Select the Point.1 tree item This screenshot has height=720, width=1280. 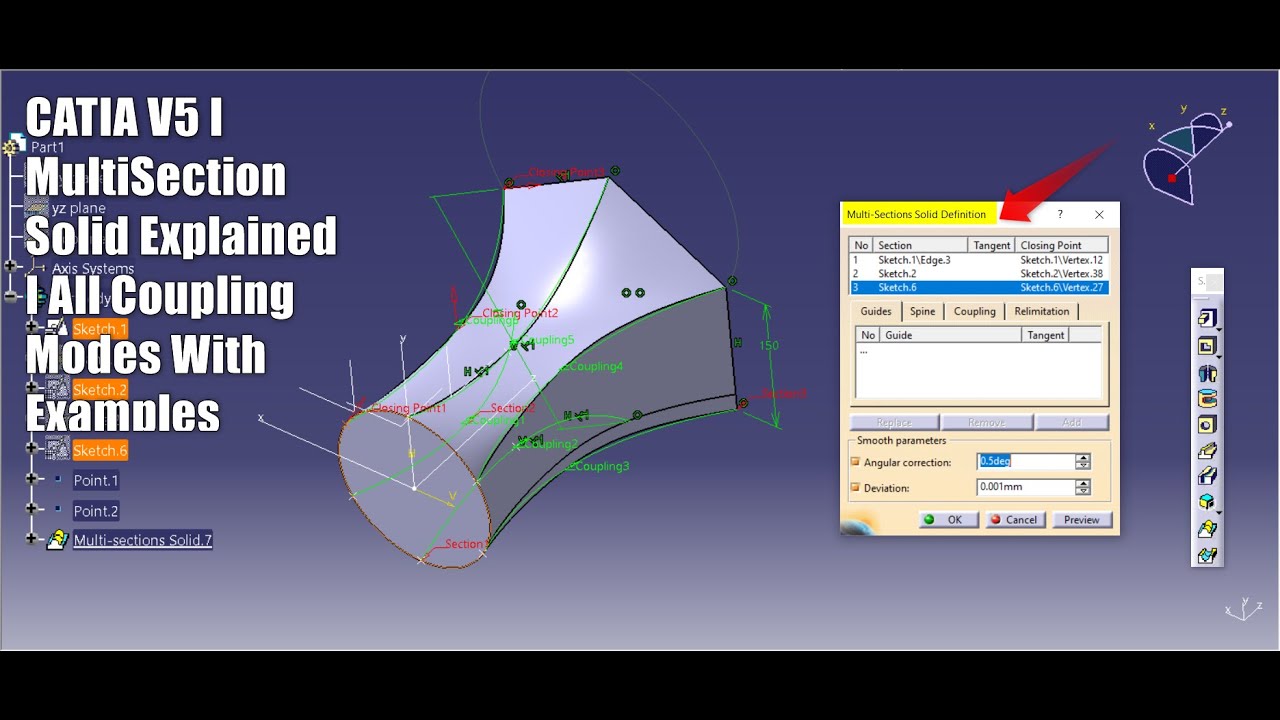96,481
